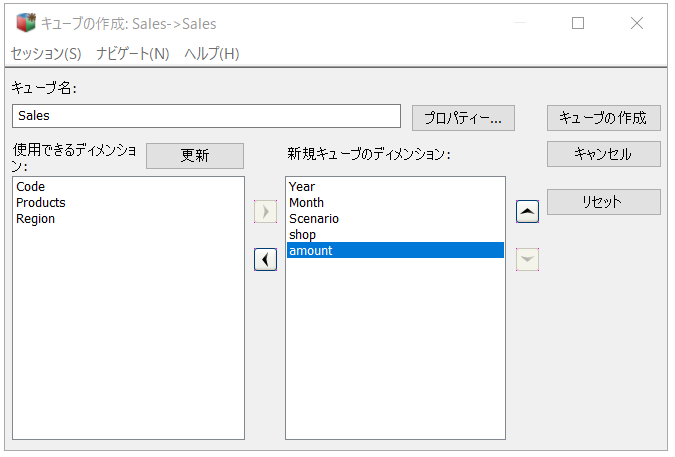Focus the cube name field containing Sales
Image resolution: width=675 pixels, height=457 pixels.
(x=207, y=116)
